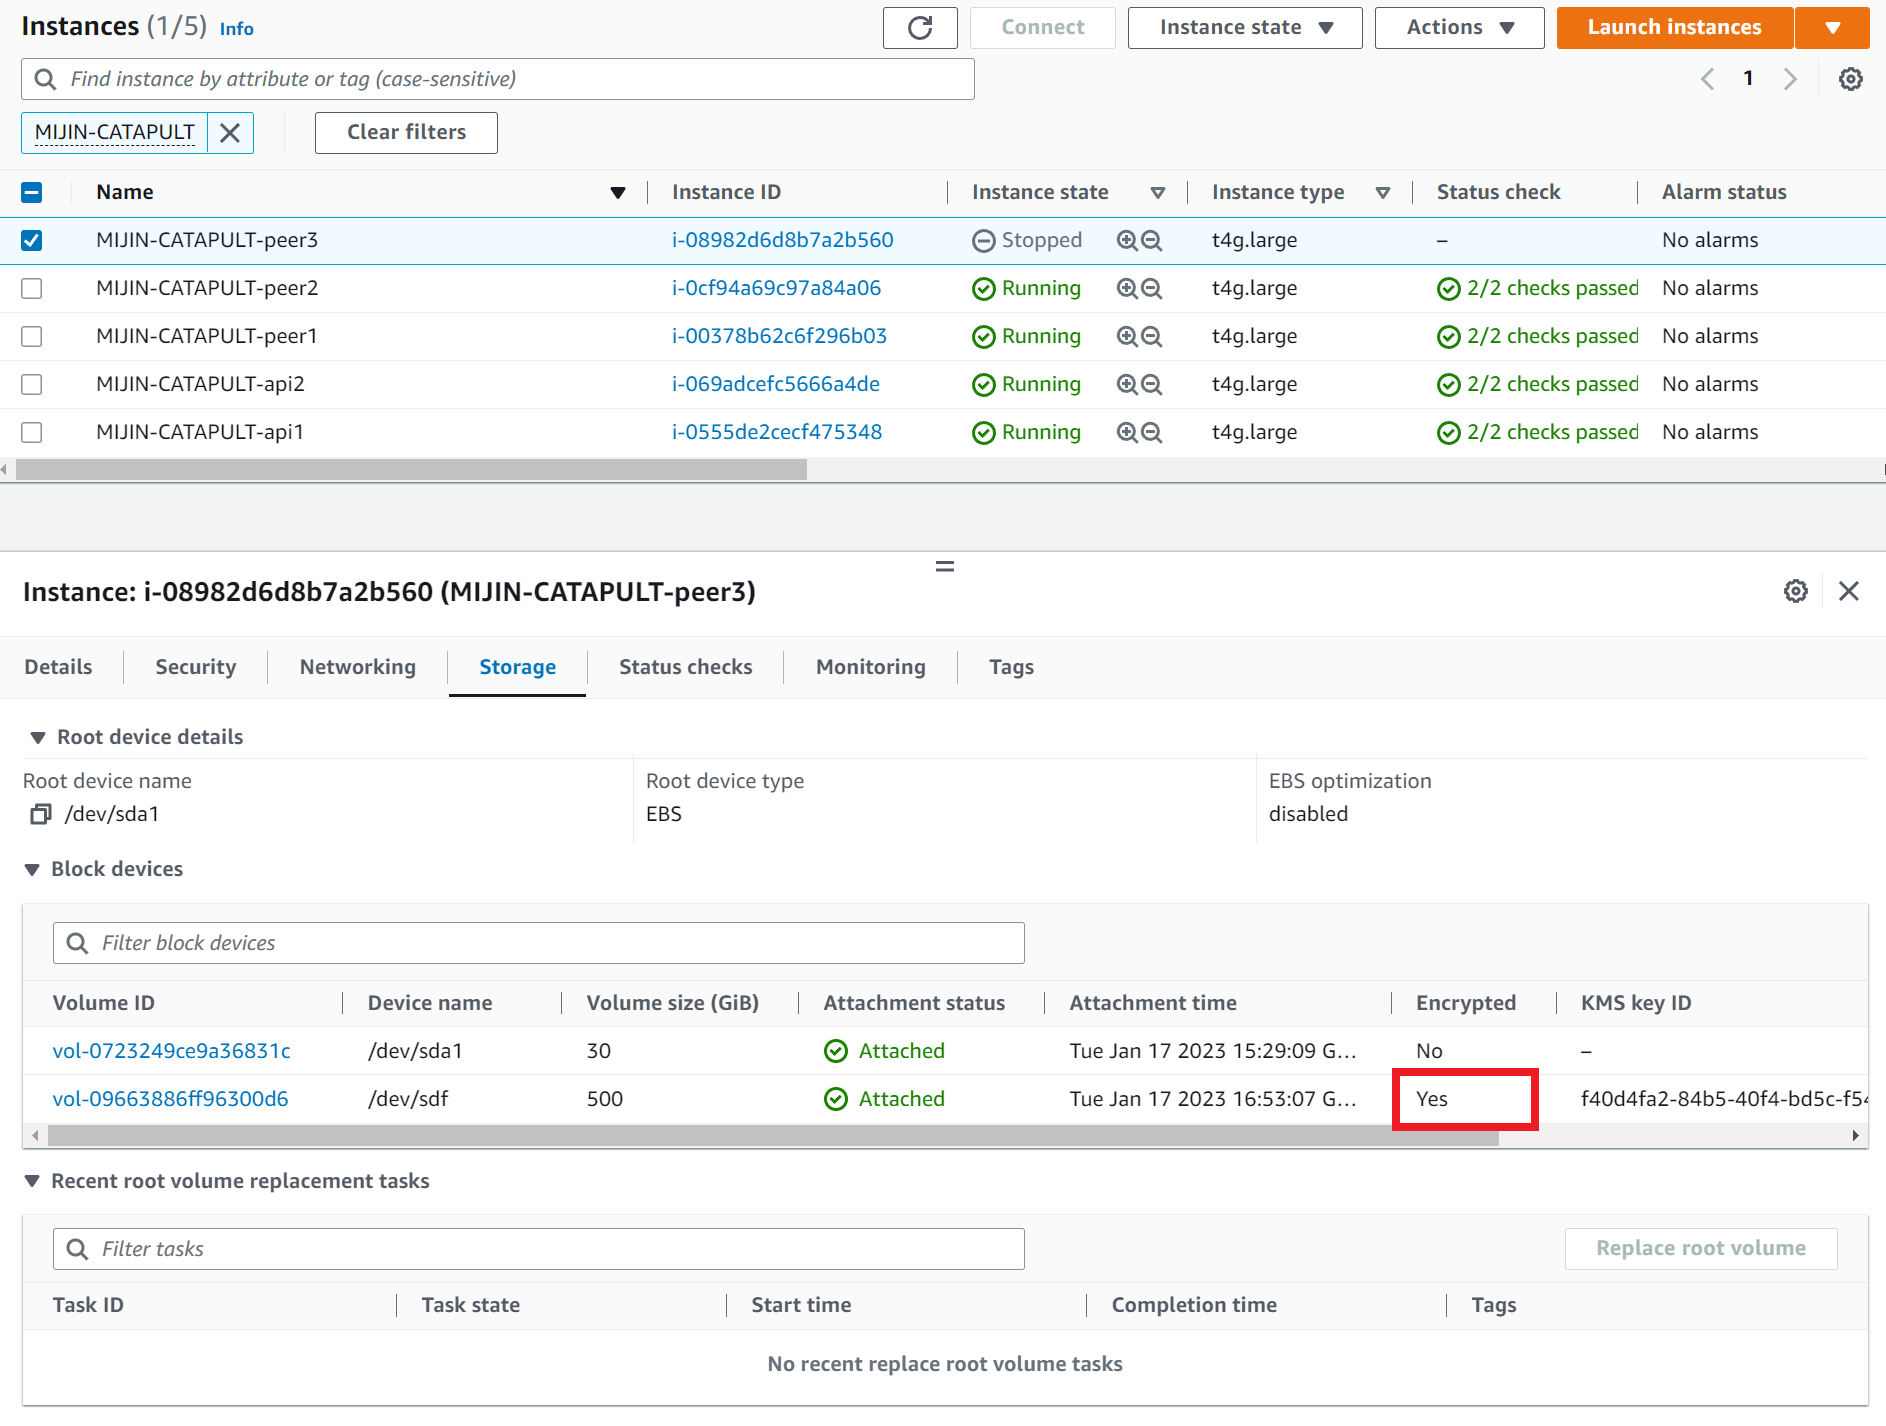
Task: Sort by Name column arrow
Action: click(618, 192)
